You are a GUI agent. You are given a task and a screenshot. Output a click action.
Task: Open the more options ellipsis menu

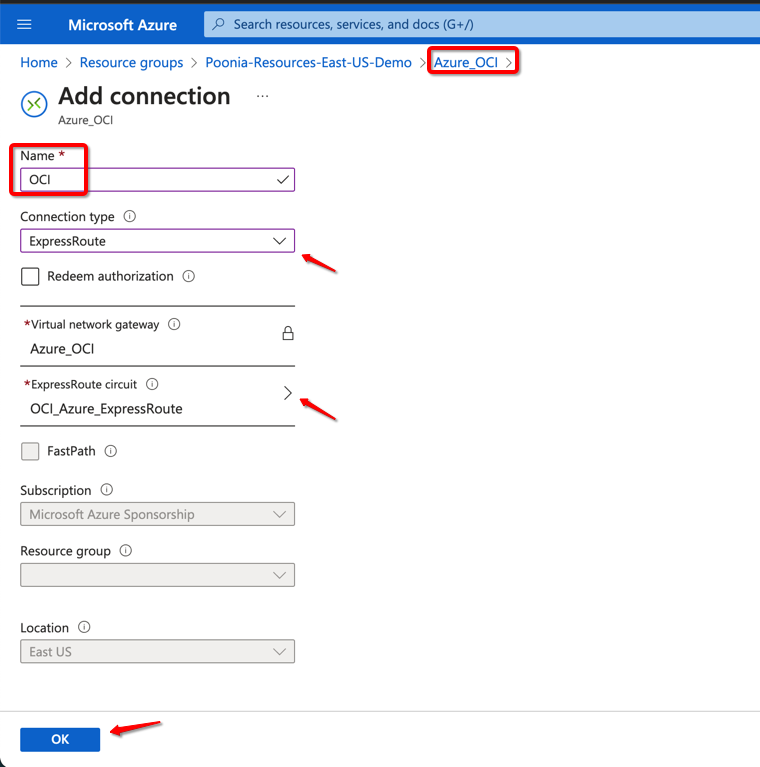[x=263, y=96]
